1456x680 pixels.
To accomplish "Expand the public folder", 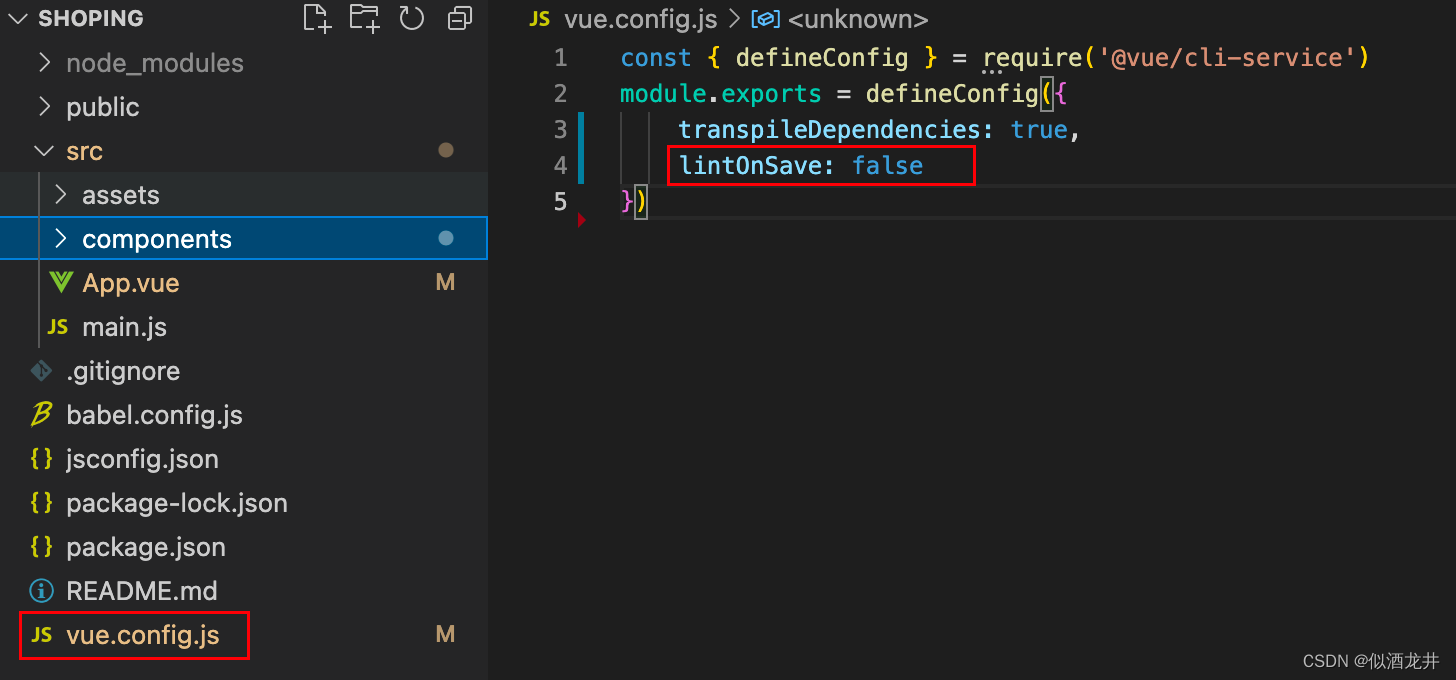I will (44, 106).
